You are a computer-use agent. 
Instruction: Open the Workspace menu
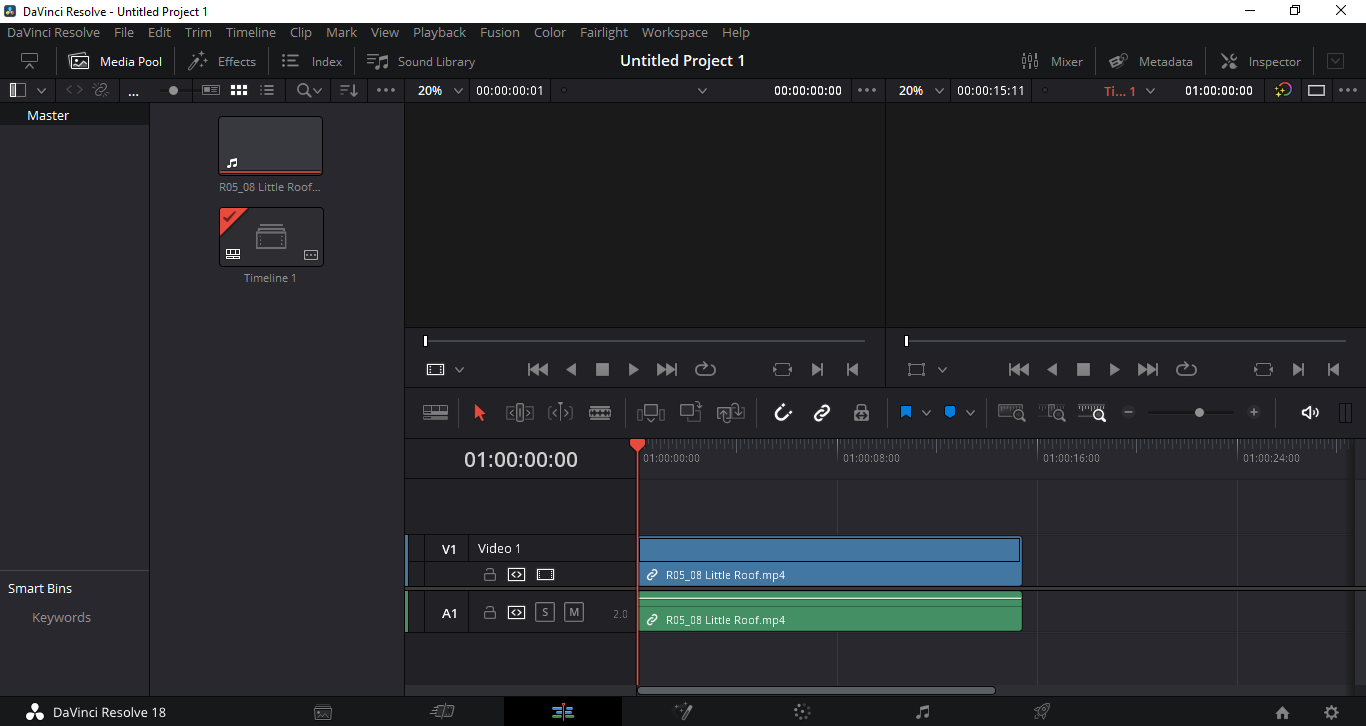click(x=675, y=32)
